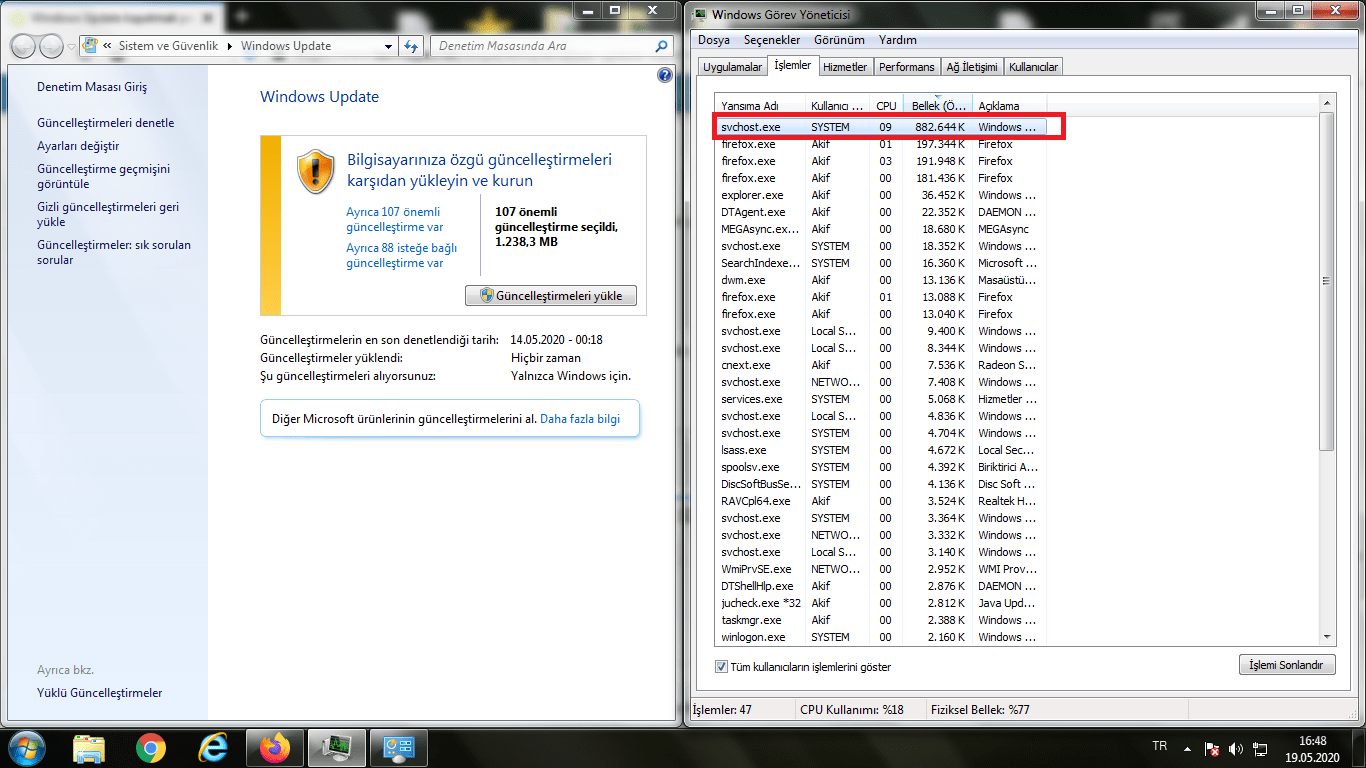Select the İşlemler tab

click(x=793, y=66)
